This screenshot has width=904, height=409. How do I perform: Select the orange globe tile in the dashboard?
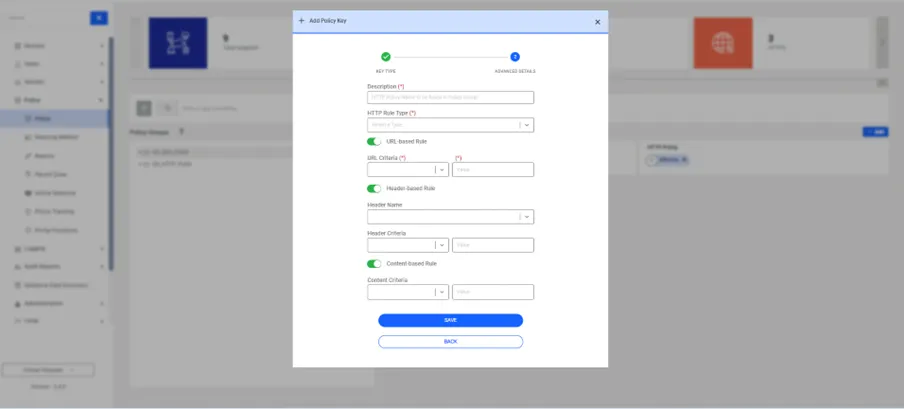(723, 43)
